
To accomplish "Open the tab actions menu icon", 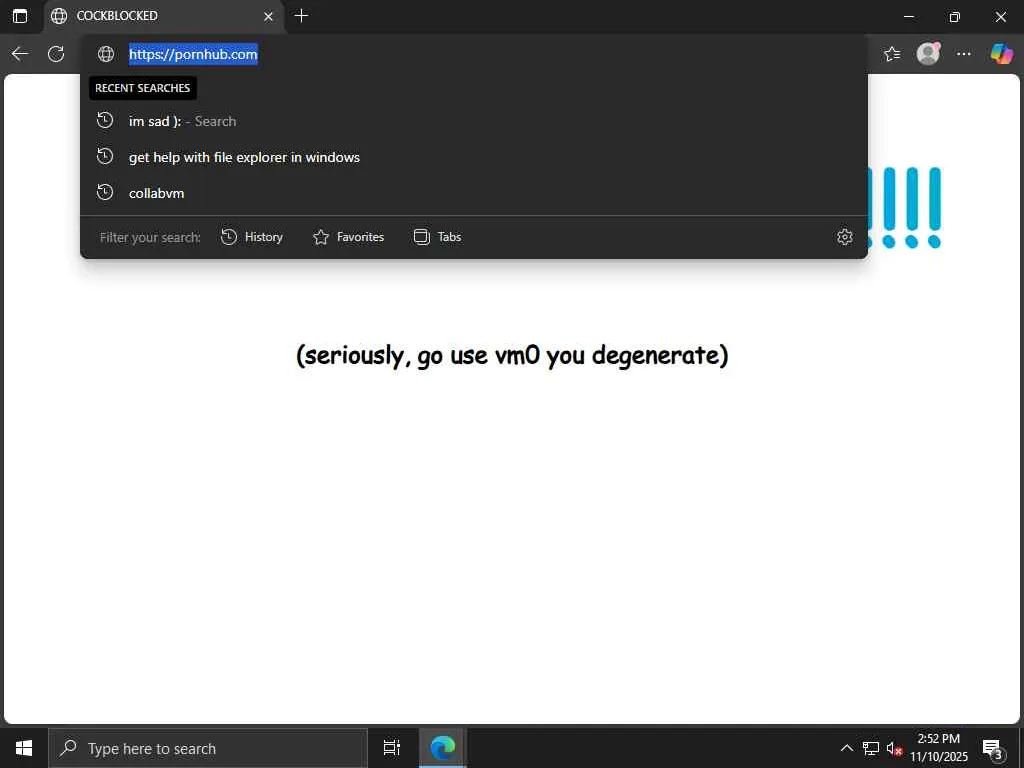I will (x=20, y=16).
